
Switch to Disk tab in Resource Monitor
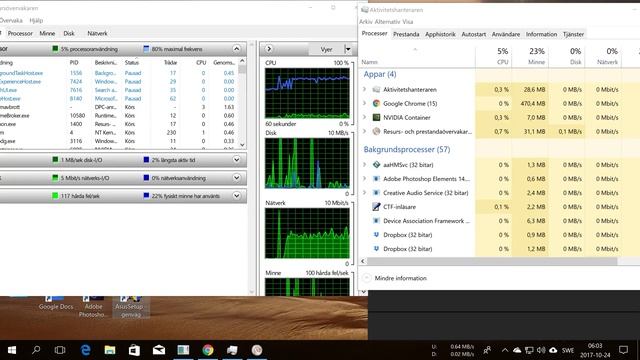pos(69,33)
